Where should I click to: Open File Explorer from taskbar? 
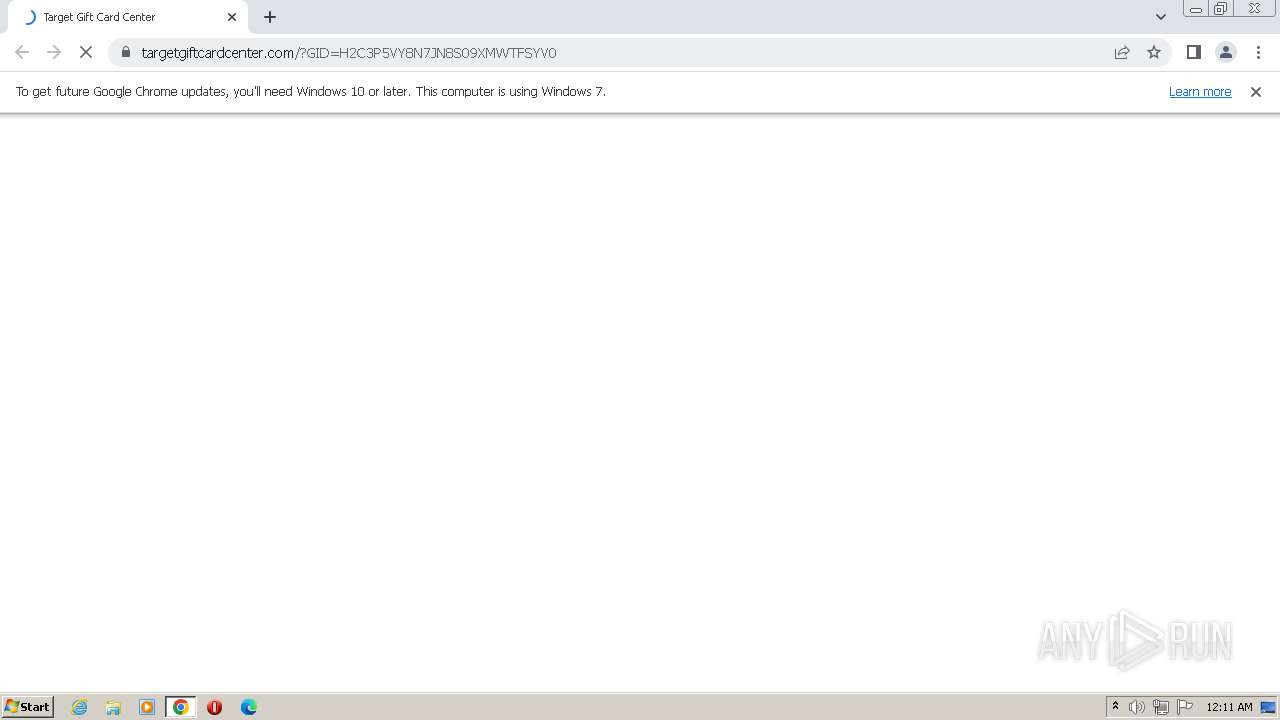click(113, 707)
